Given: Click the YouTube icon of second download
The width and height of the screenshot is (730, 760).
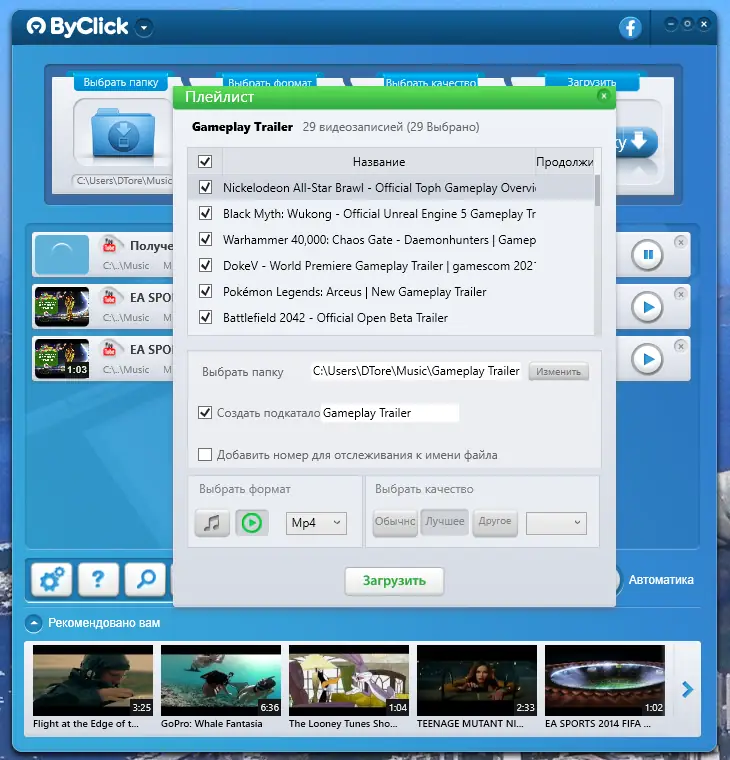Looking at the screenshot, I should click(110, 297).
